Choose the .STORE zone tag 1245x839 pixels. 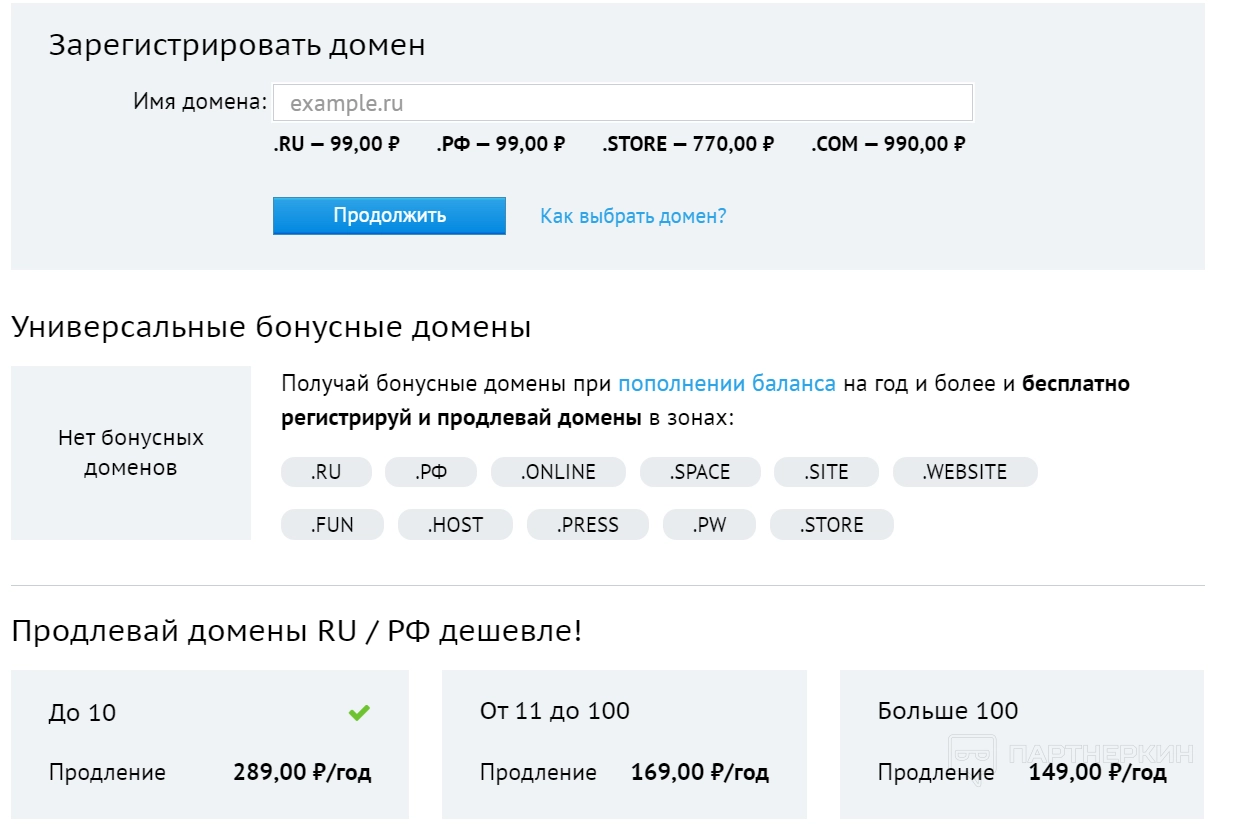[x=831, y=525]
